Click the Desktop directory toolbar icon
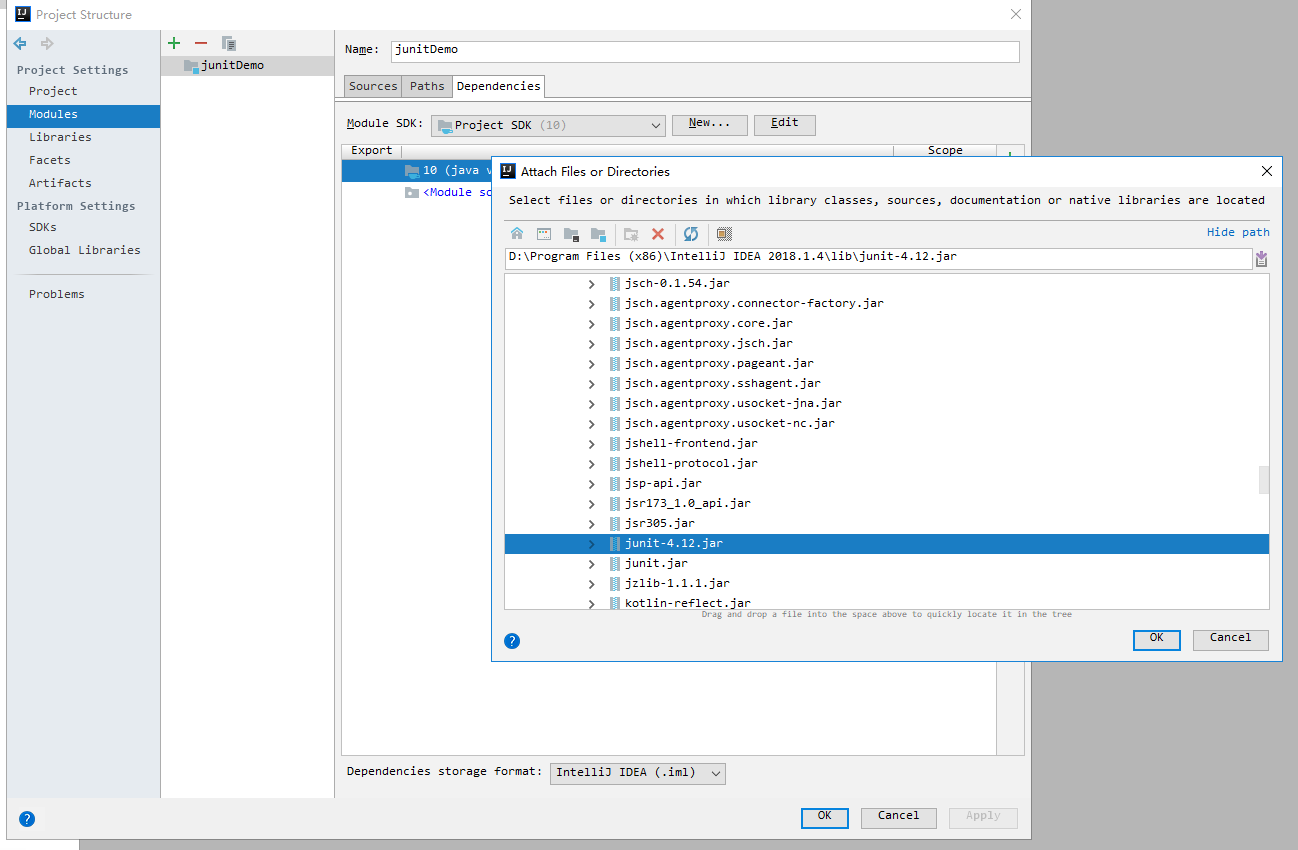 coord(544,234)
